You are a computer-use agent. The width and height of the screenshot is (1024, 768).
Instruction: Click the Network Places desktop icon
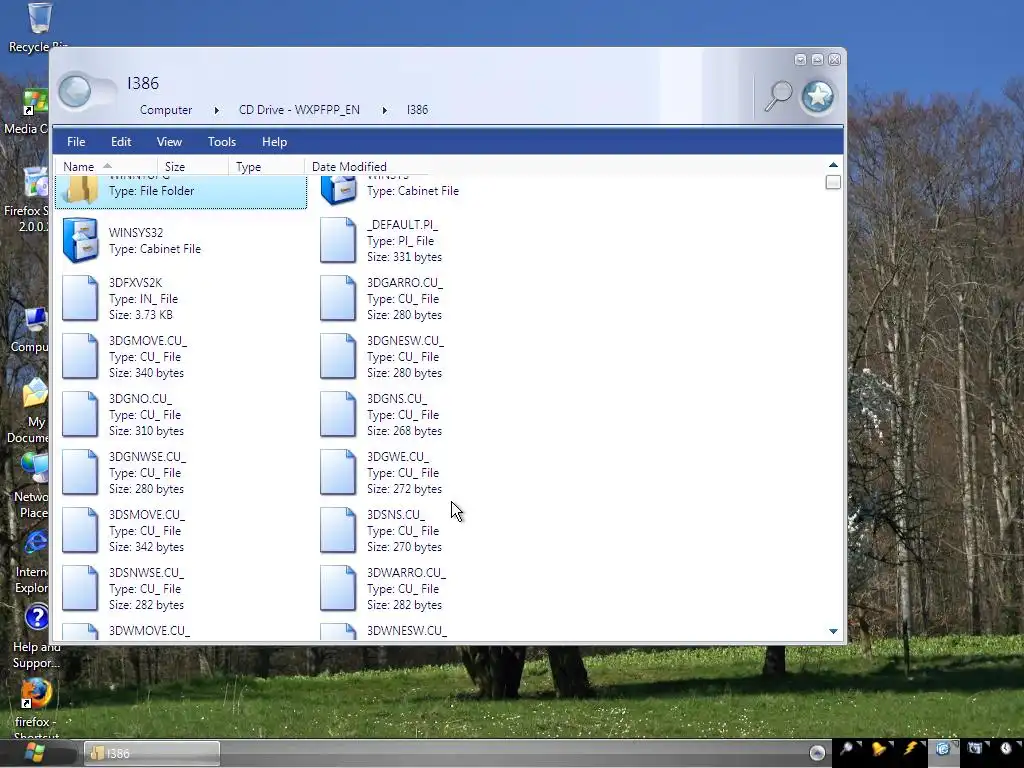click(x=33, y=485)
